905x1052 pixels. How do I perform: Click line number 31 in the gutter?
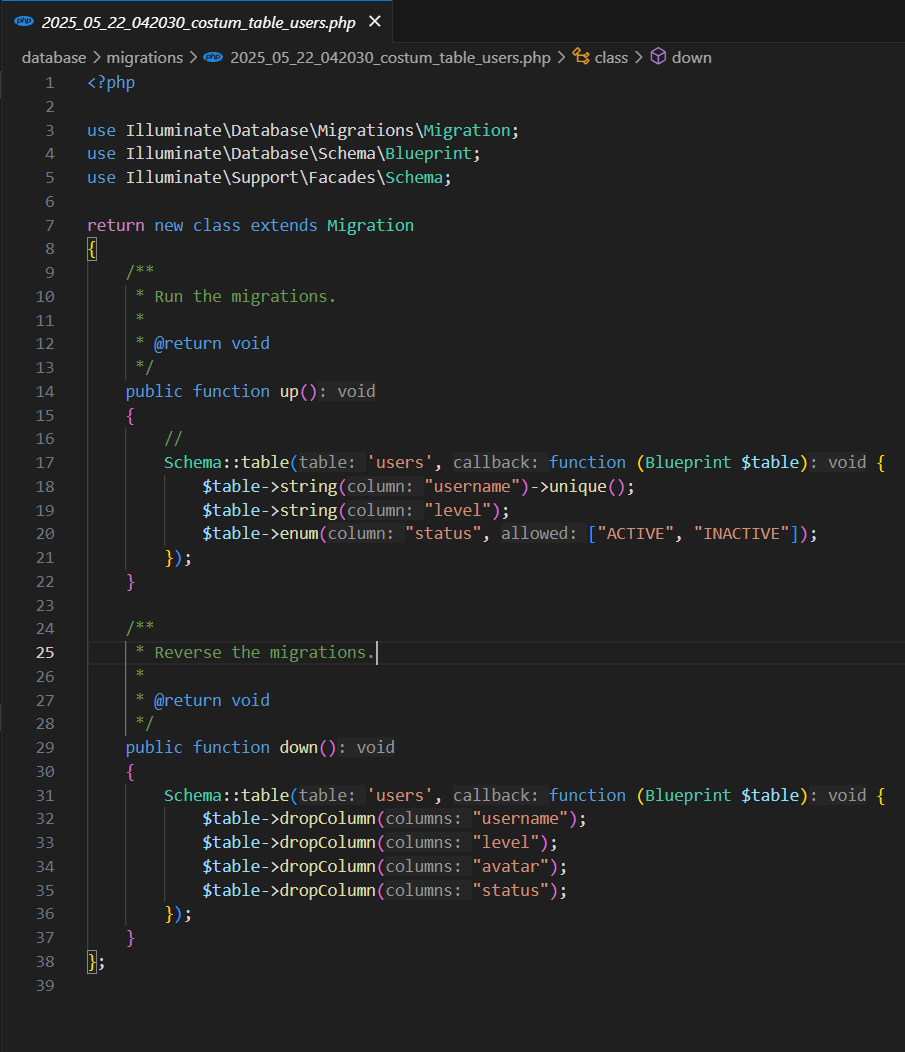[x=45, y=795]
